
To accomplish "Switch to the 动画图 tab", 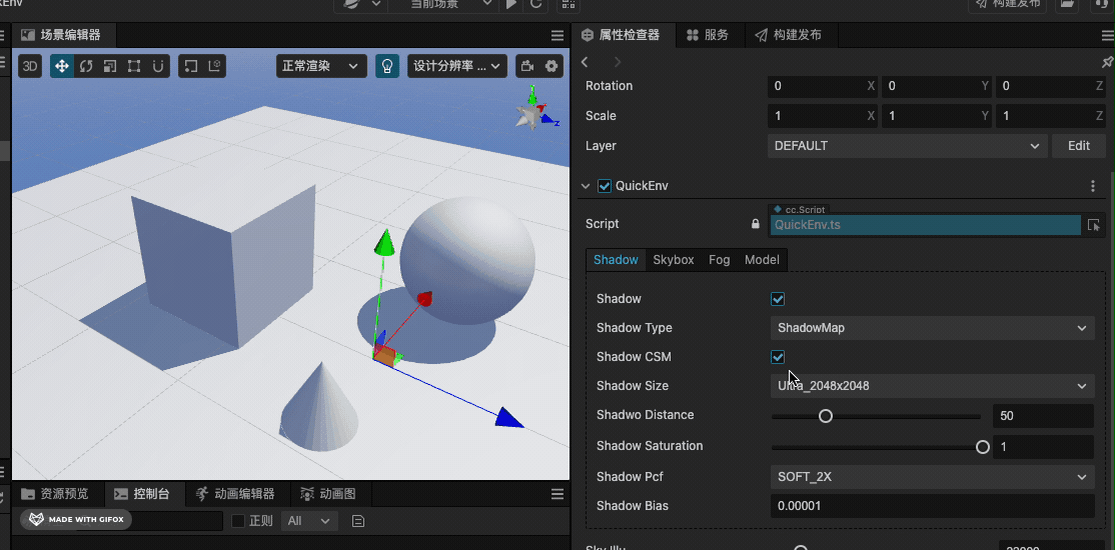I will 332,494.
